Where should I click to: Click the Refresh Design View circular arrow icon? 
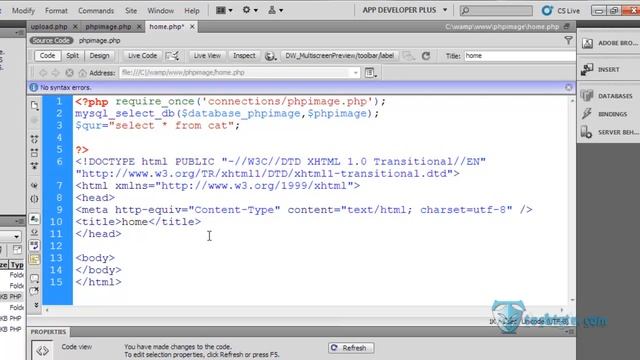(x=426, y=56)
